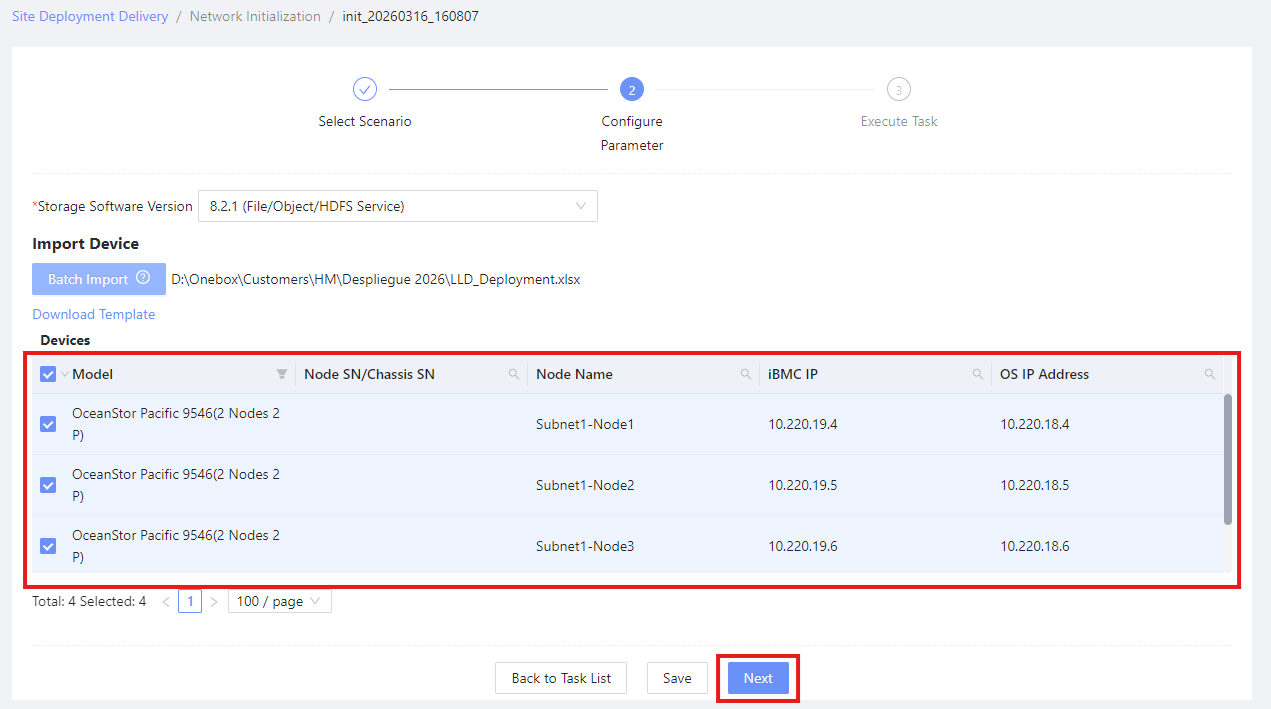Go to Network Initialization breadcrumb
Image resolution: width=1271 pixels, height=709 pixels.
255,16
